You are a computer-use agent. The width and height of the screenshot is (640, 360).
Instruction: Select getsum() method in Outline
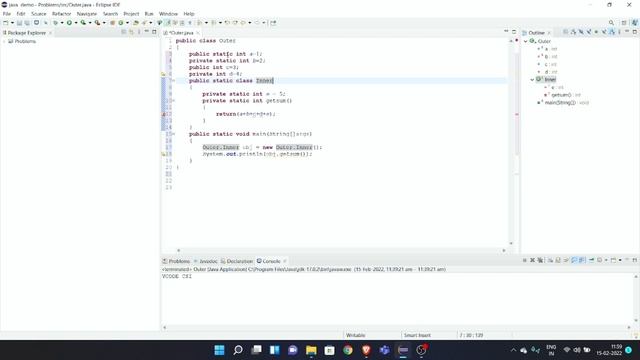pos(562,95)
